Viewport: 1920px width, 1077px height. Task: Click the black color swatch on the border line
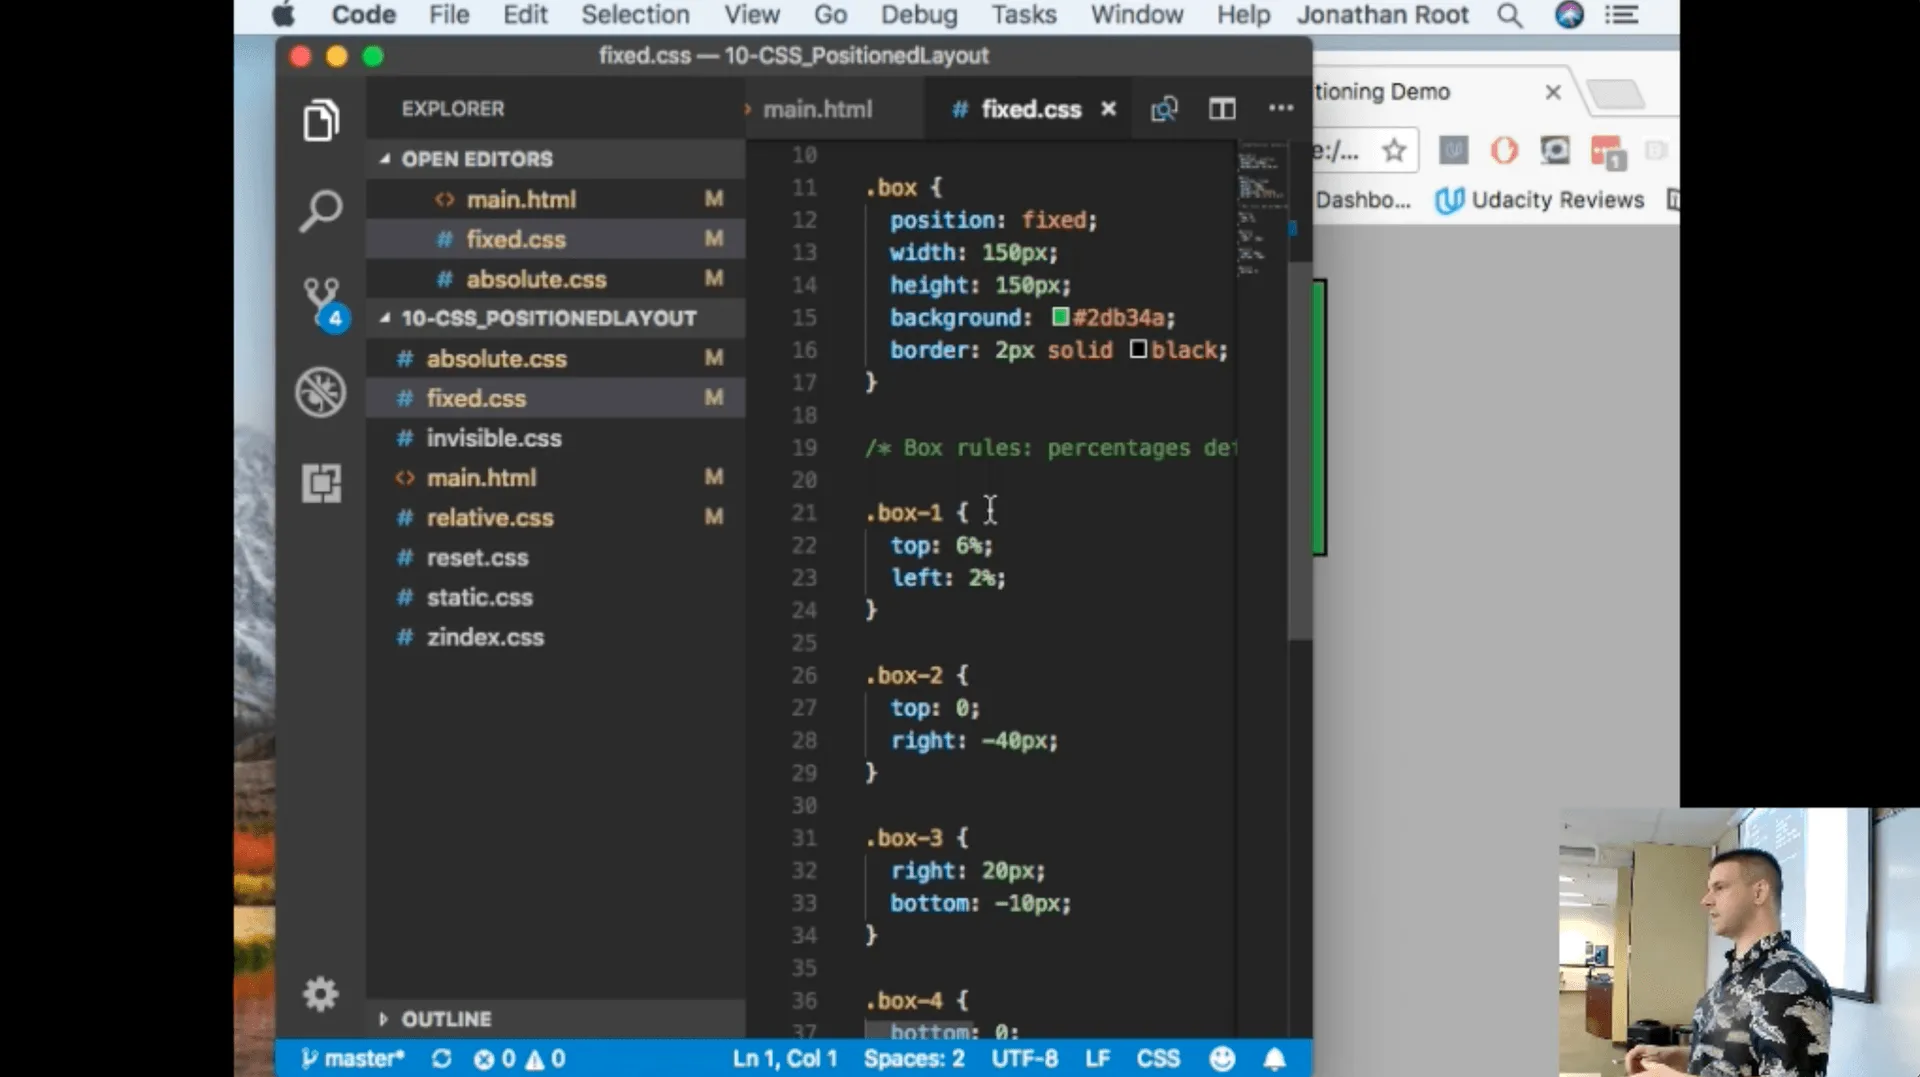click(1138, 349)
